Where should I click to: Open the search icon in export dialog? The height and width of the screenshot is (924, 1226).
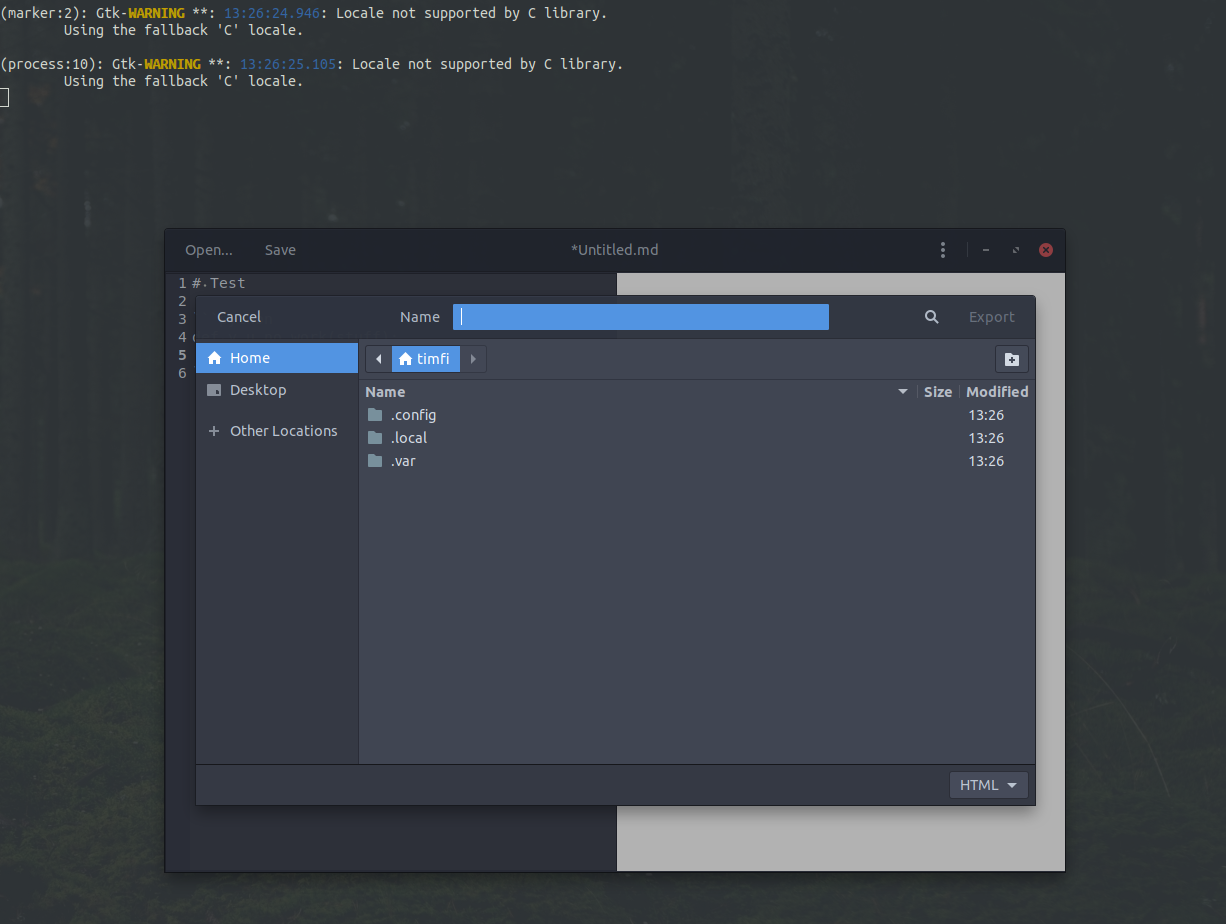pyautogui.click(x=931, y=317)
